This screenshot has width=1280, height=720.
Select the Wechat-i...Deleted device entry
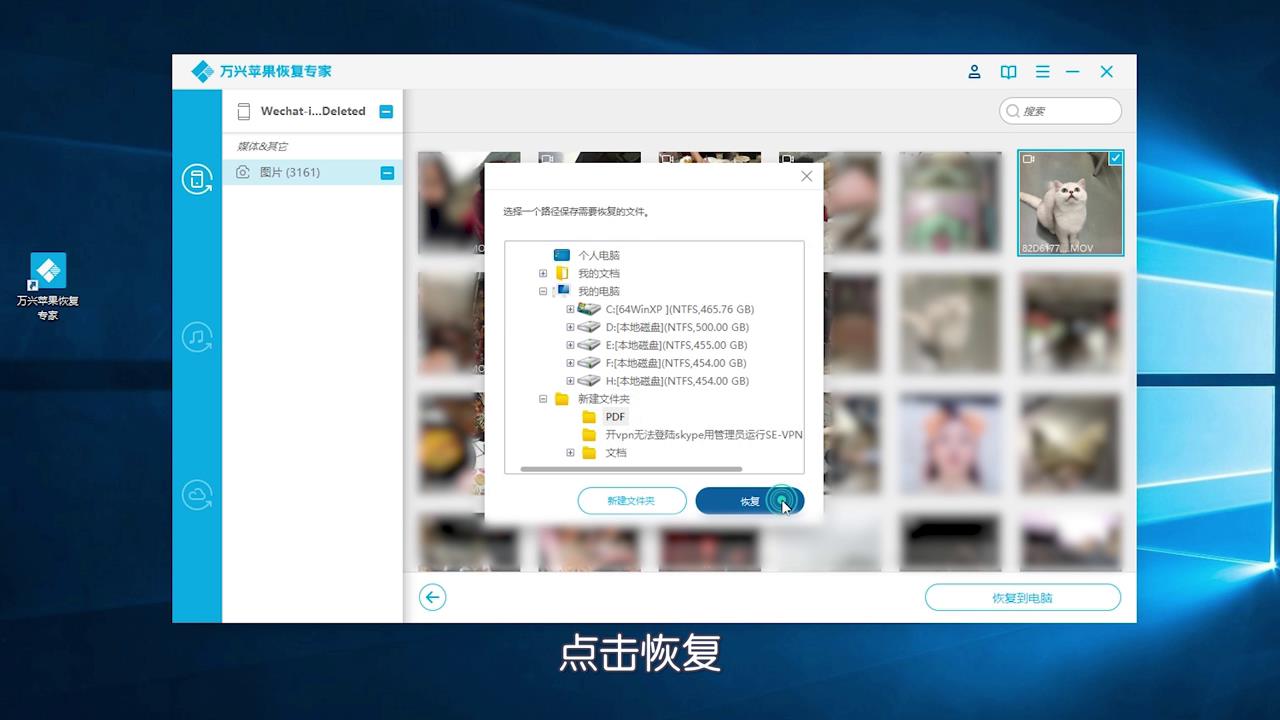(x=312, y=111)
